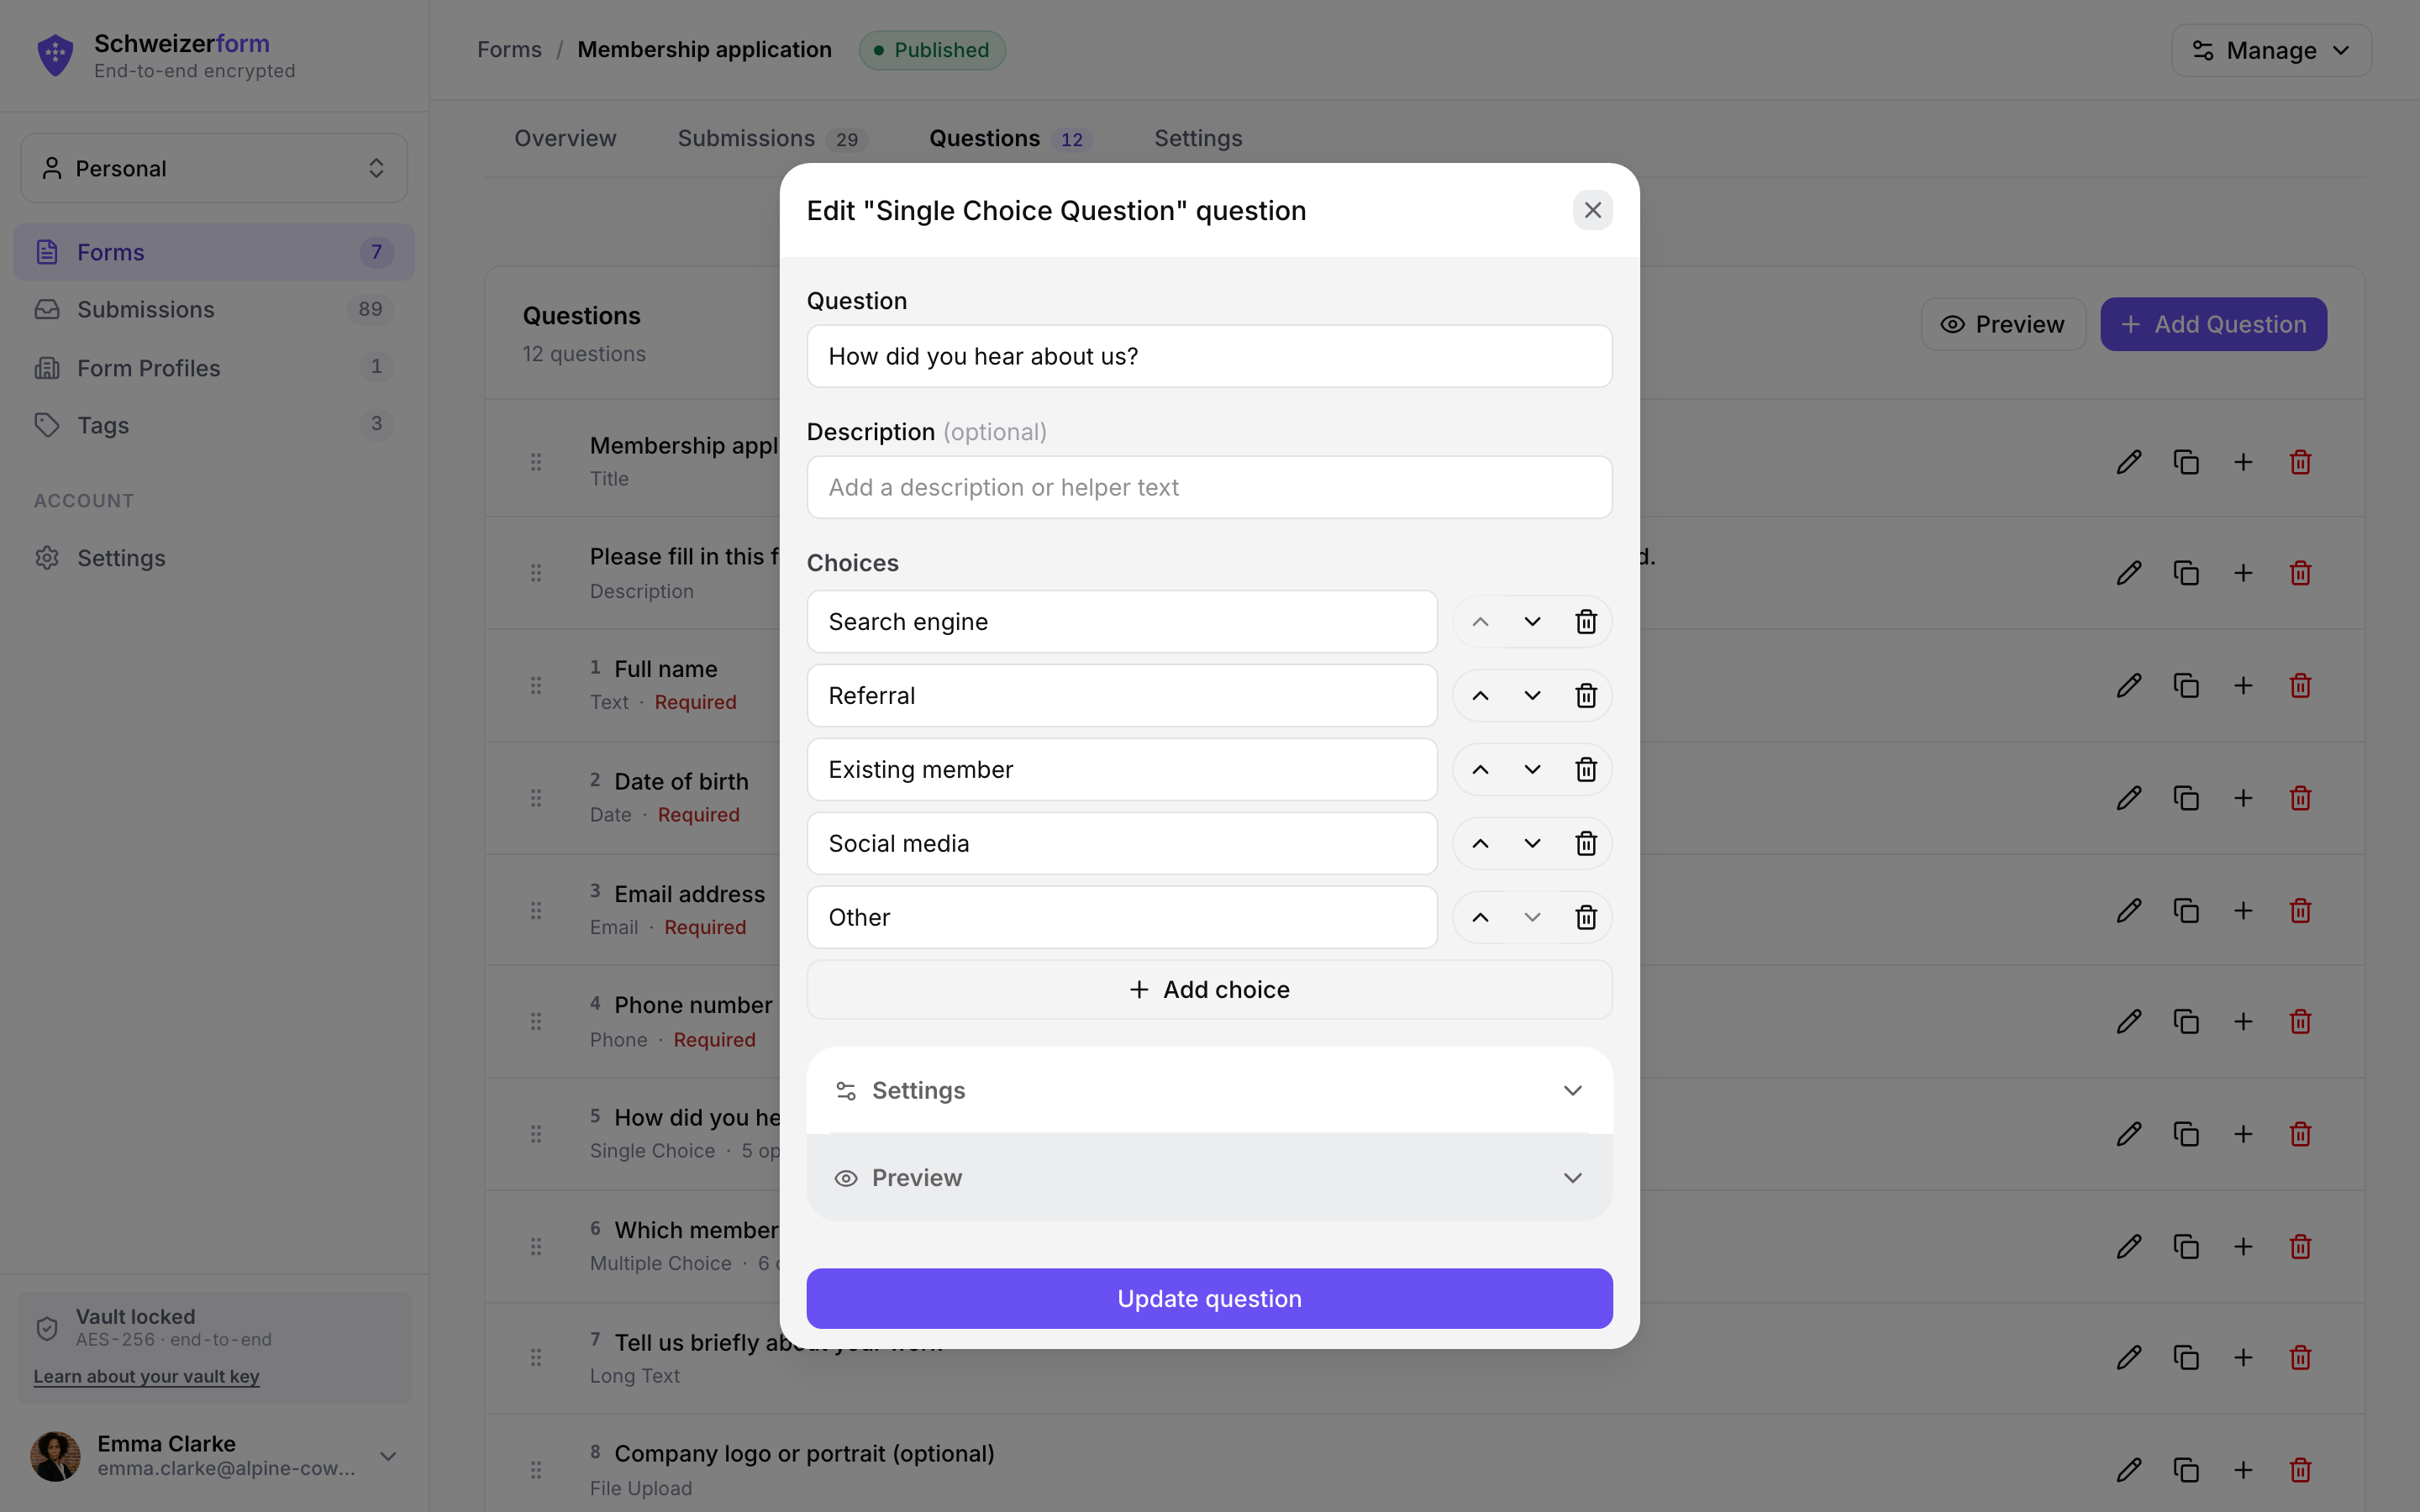Screen dimensions: 2420x1512
Task: Click the Update question button
Action: pos(1209,1298)
